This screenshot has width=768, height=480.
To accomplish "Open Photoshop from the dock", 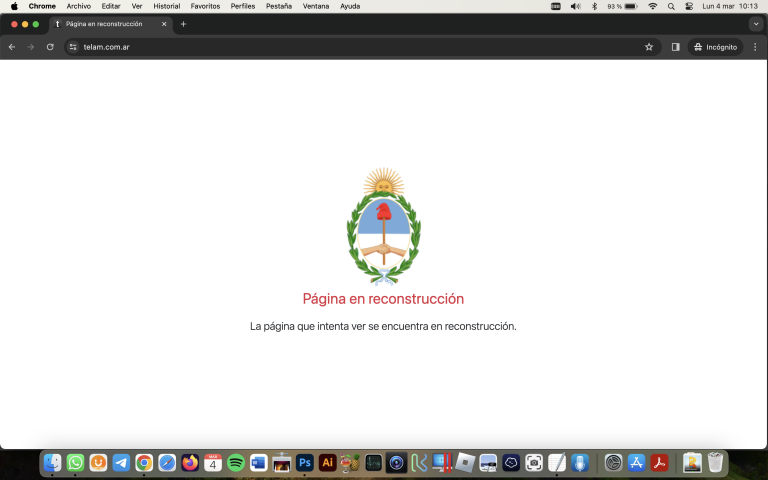I will (305, 462).
